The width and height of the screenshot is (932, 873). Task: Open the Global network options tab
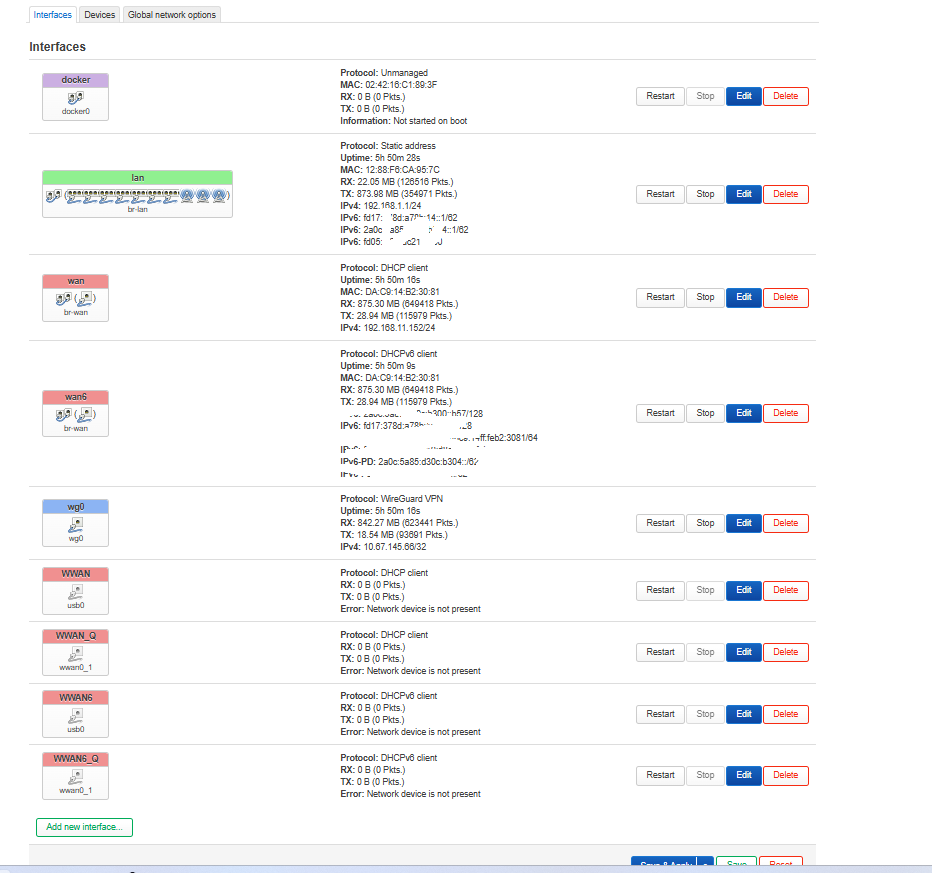tap(171, 15)
